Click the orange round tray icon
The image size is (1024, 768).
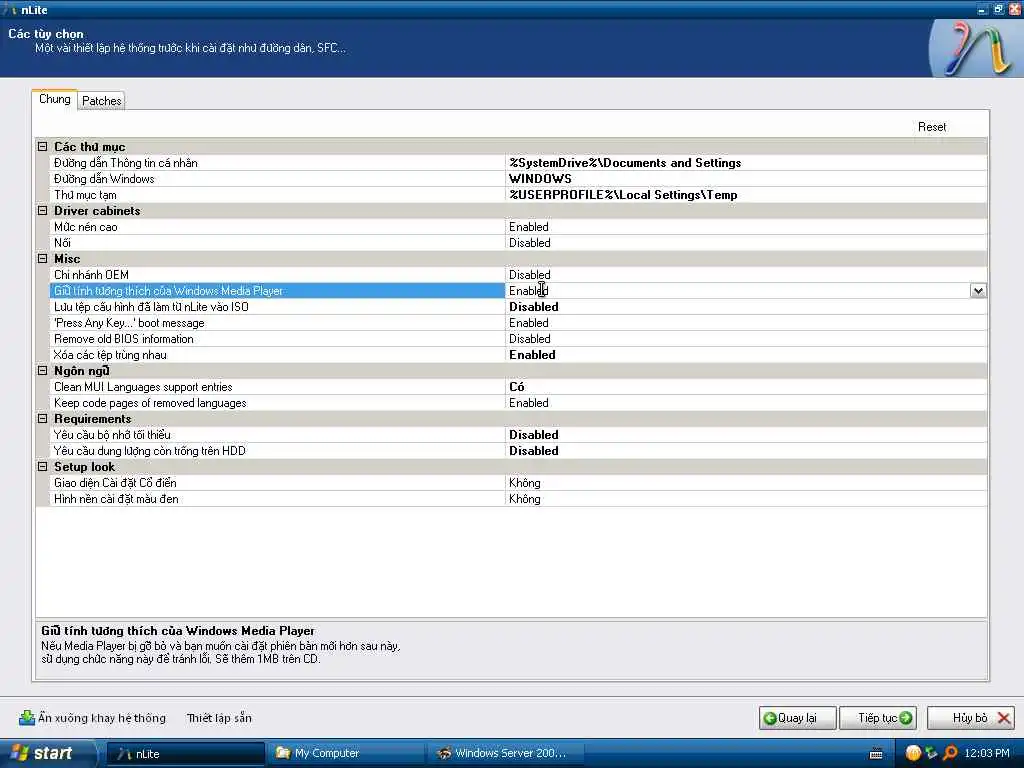(913, 754)
